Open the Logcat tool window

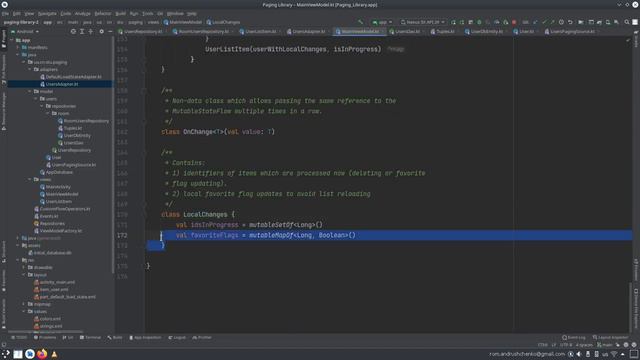click(x=177, y=338)
